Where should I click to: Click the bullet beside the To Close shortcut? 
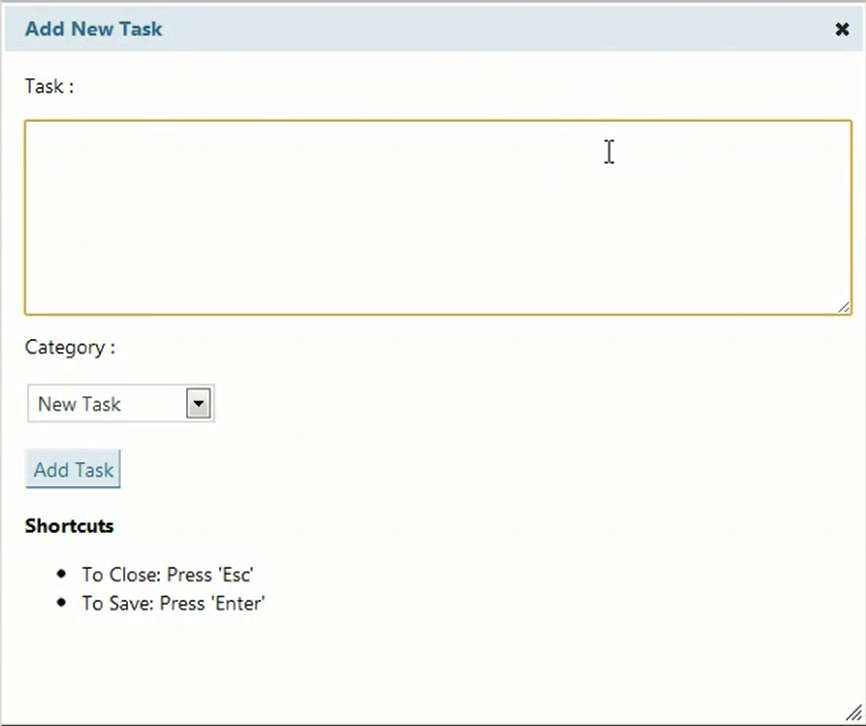[x=61, y=574]
